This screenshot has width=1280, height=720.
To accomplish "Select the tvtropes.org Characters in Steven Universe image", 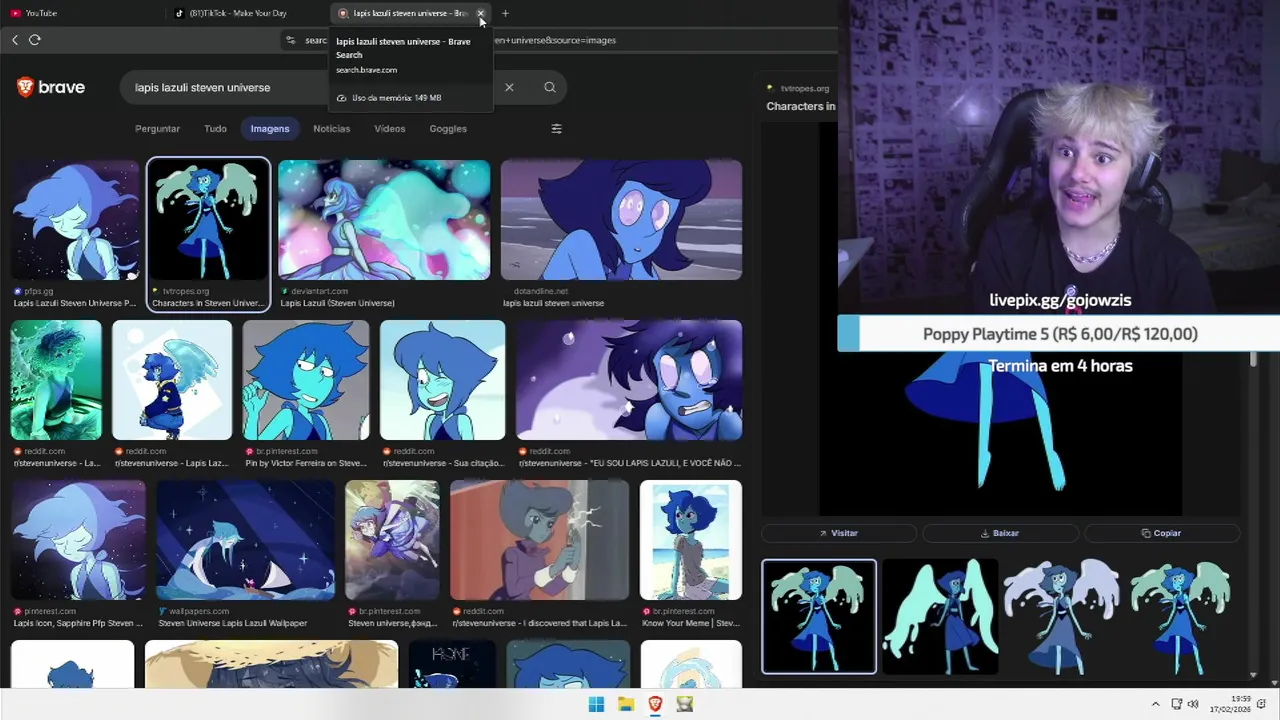I will coord(208,220).
